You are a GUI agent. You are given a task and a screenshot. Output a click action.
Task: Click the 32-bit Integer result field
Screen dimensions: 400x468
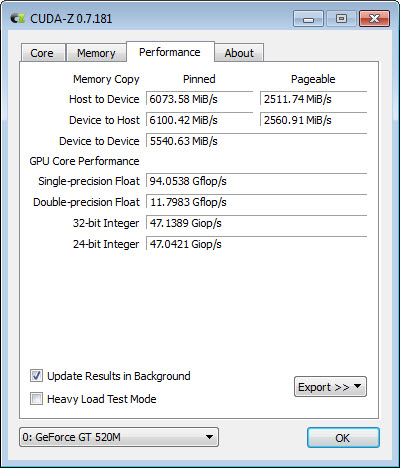click(x=256, y=223)
